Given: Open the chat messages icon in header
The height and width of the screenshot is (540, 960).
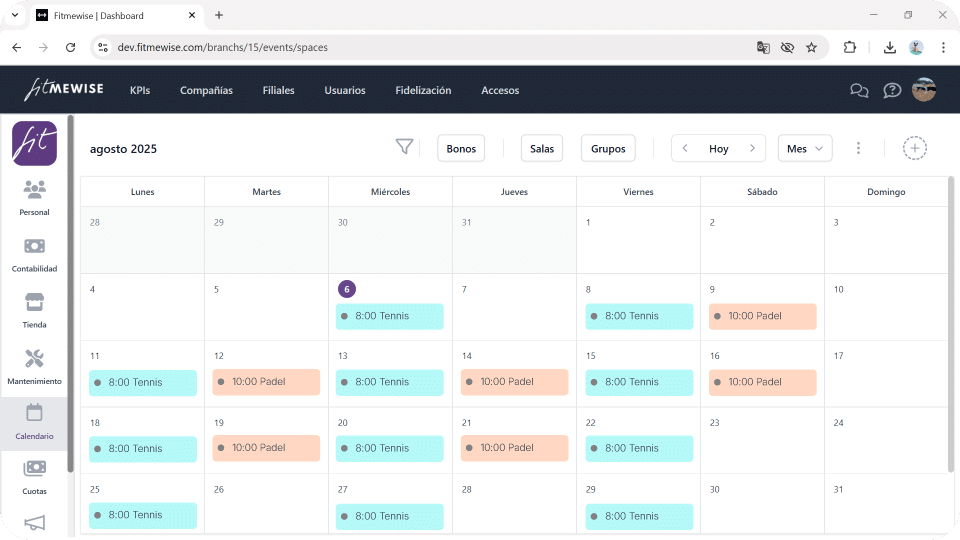Looking at the screenshot, I should coord(860,91).
